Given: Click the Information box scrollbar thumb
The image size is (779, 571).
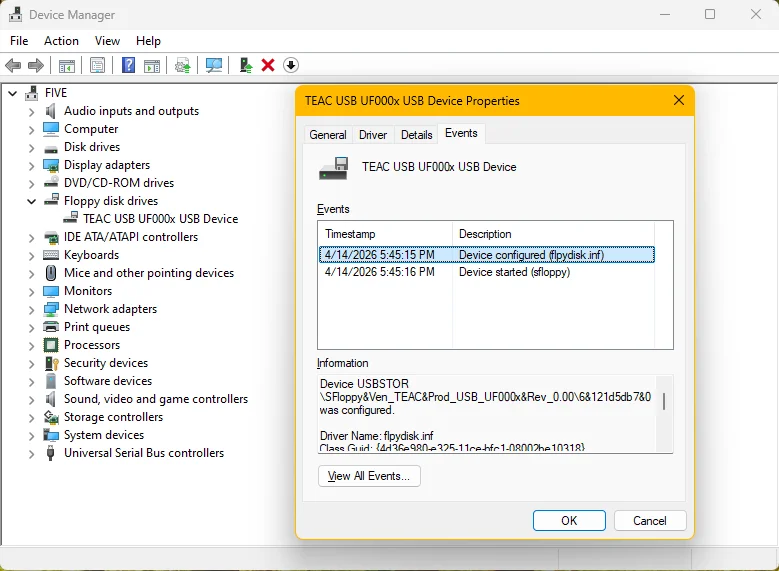Looking at the screenshot, I should 664,401.
